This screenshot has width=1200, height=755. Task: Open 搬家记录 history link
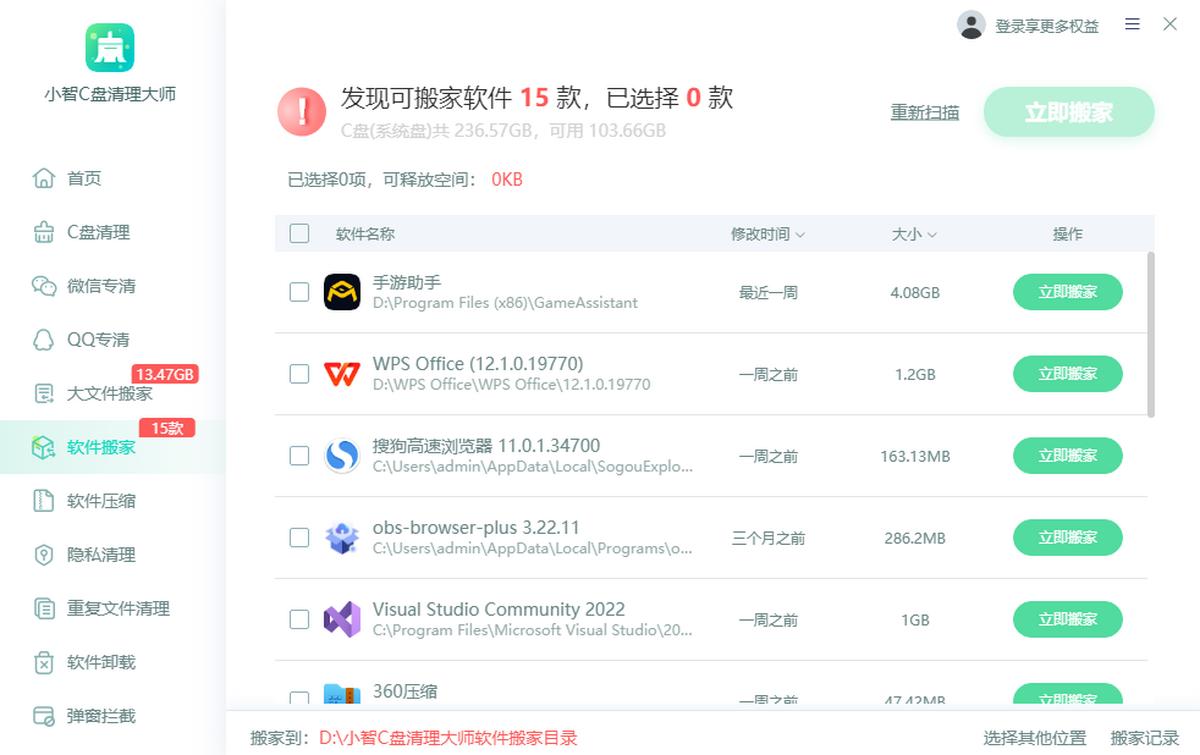coord(1145,738)
